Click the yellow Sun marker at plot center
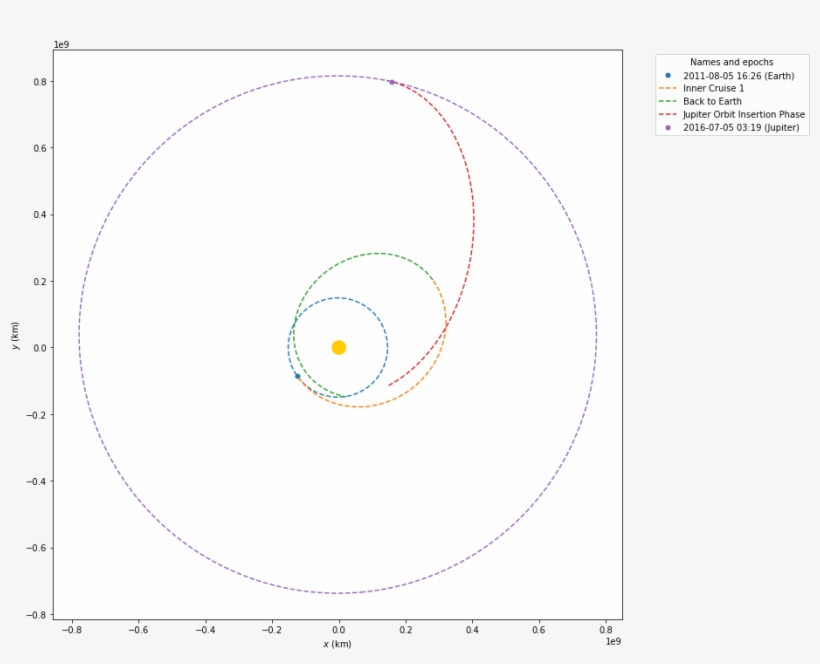Viewport: 820px width, 664px height. (340, 346)
